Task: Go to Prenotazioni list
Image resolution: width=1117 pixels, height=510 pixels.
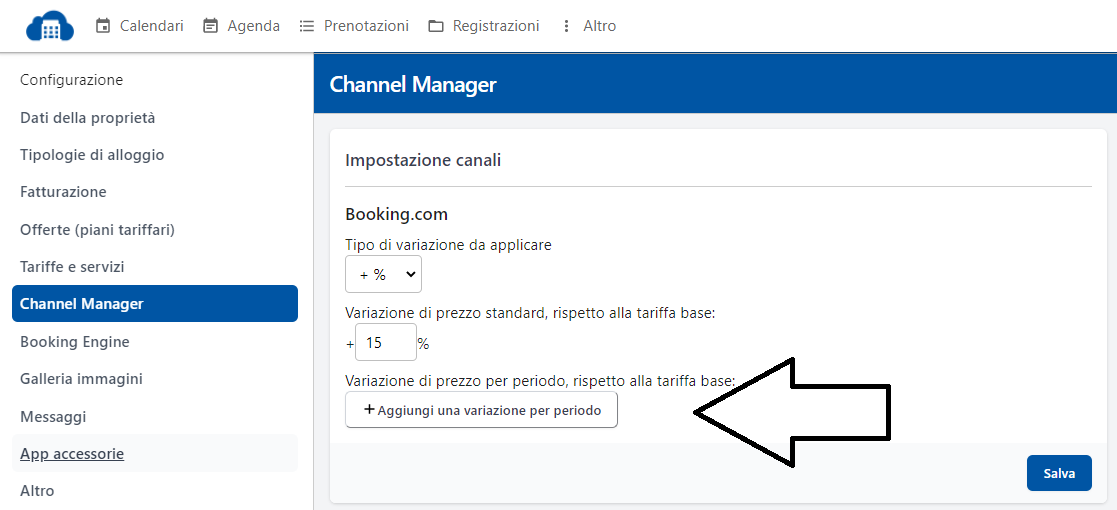Action: coord(354,26)
